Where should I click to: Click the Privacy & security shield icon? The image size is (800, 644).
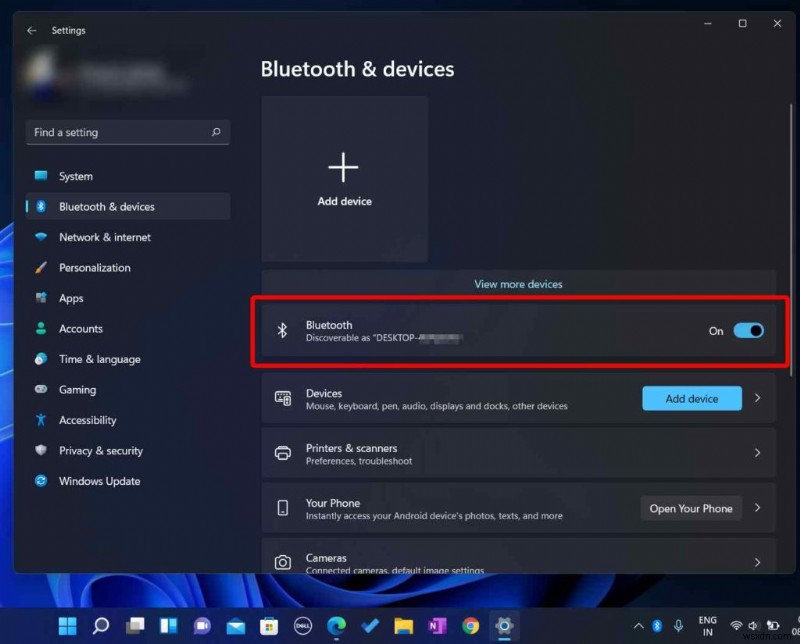[x=41, y=451]
